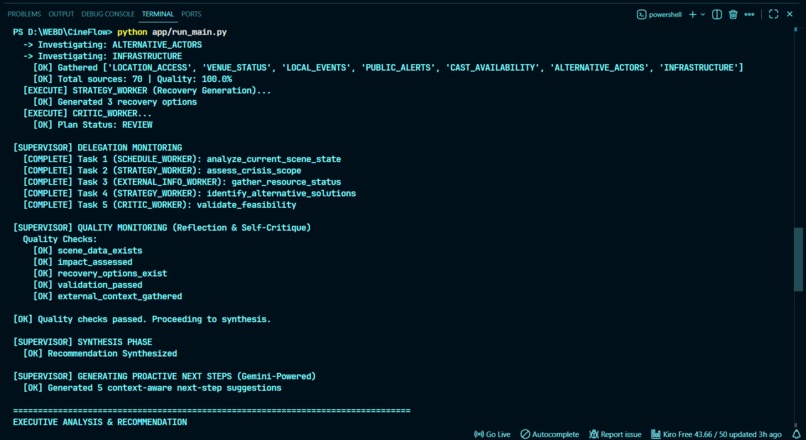Split the terminal pane

pos(717,14)
